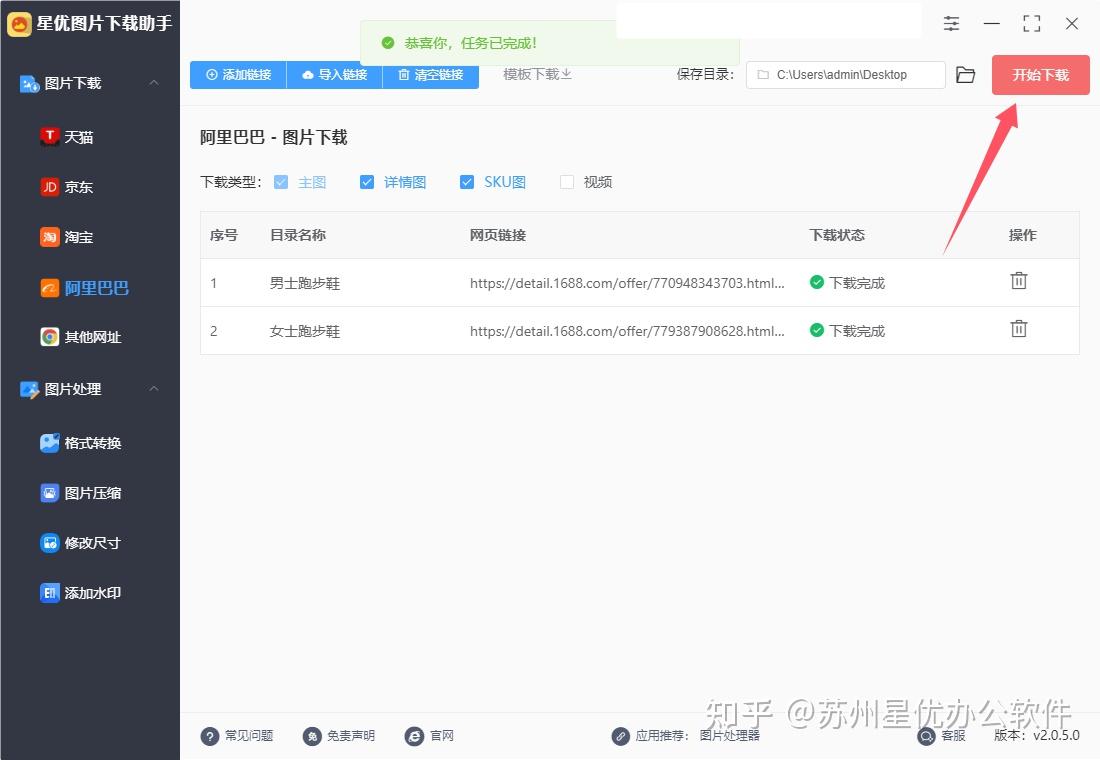The width and height of the screenshot is (1100, 760).
Task: Enable the 视频 download option
Action: 567,181
